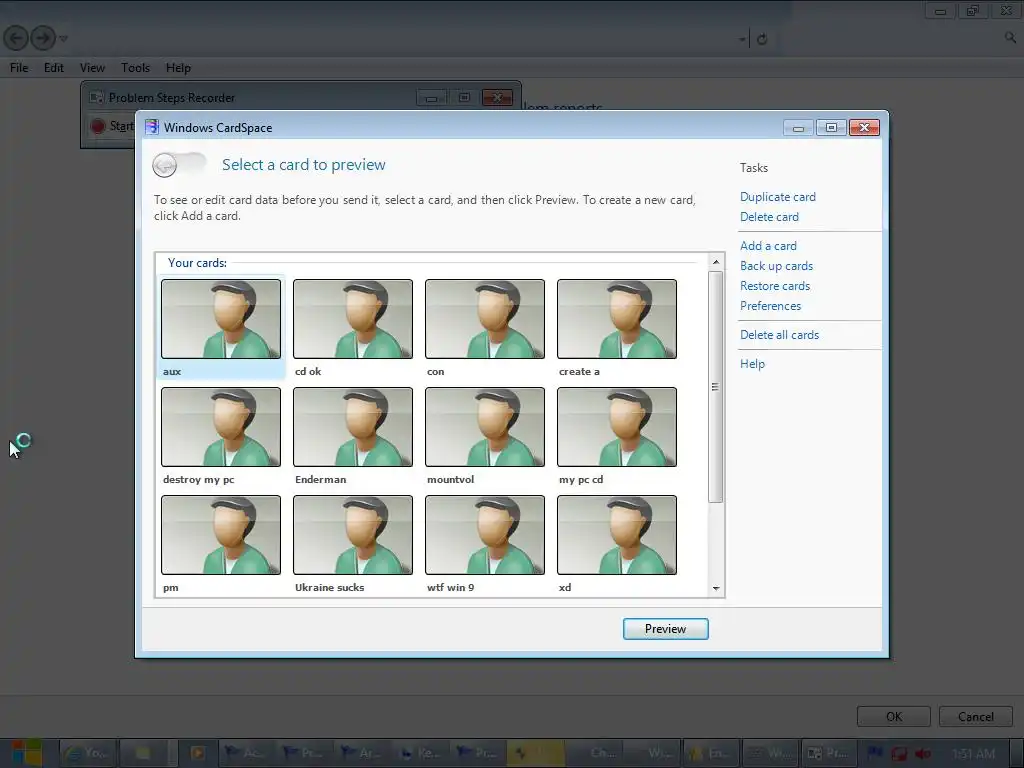Select the 'Enderman' card thumbnail
1024x768 pixels.
tap(353, 427)
